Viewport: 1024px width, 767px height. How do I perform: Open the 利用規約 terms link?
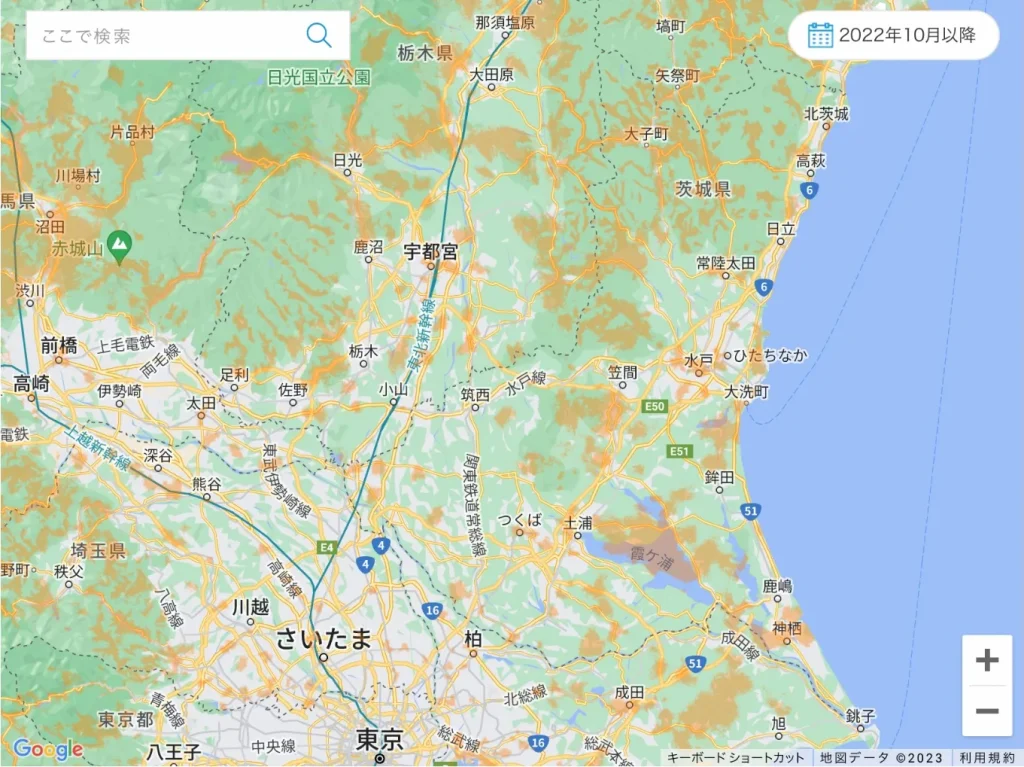(987, 758)
